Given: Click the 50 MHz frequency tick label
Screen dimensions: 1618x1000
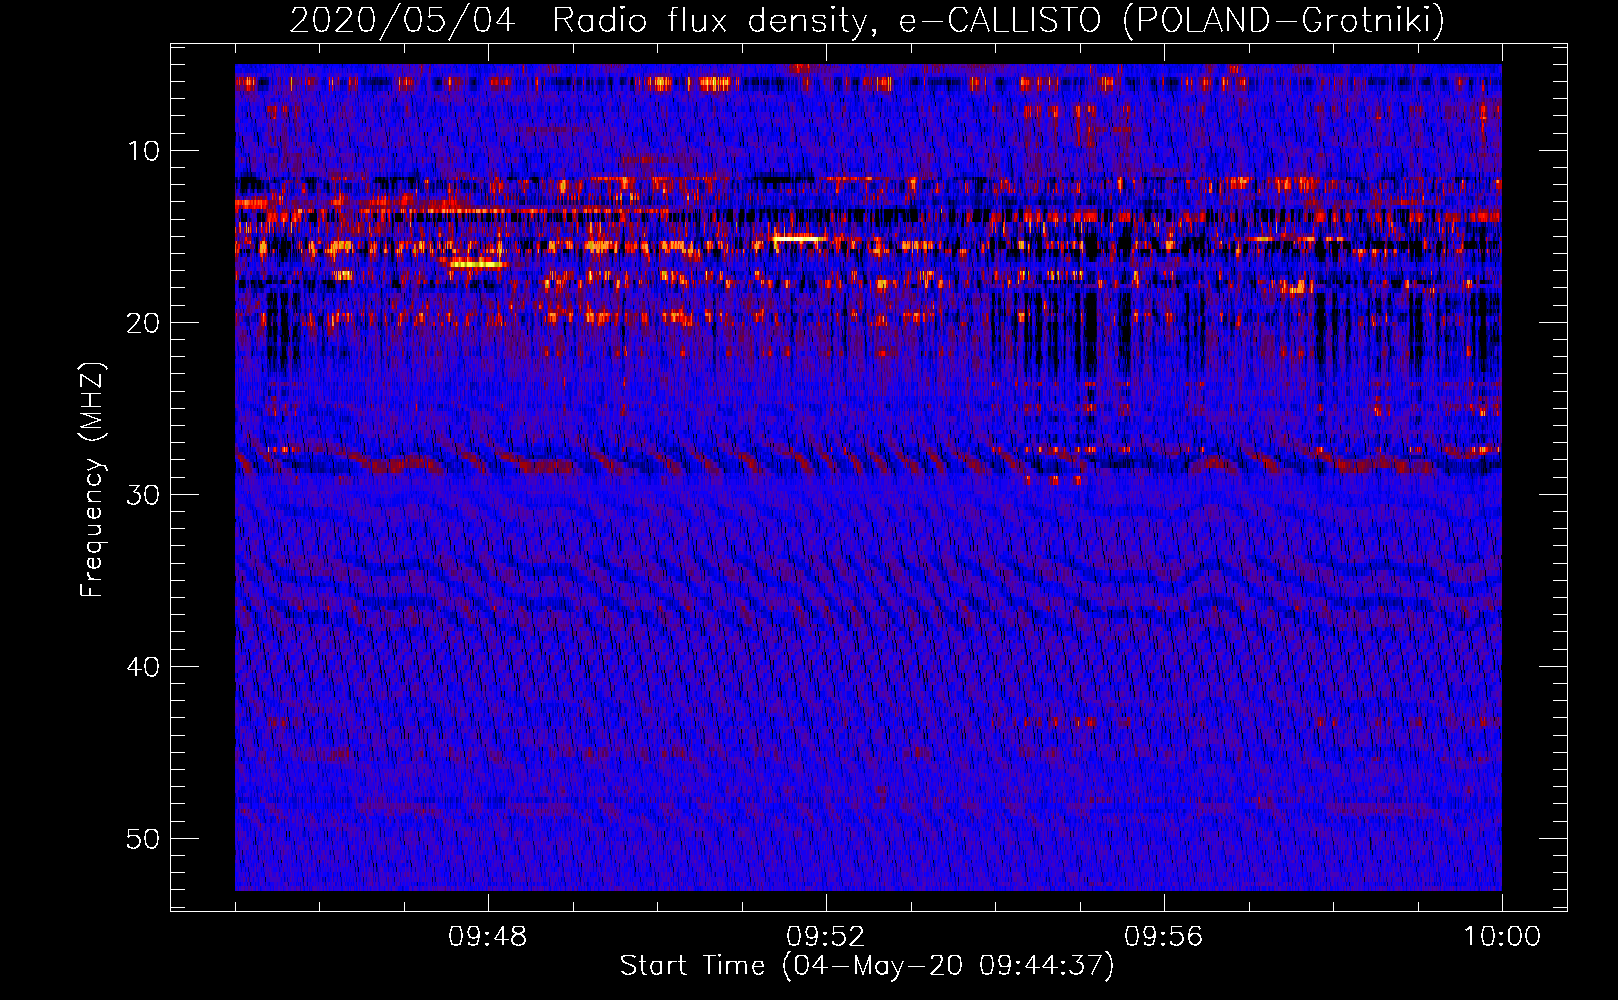Looking at the screenshot, I should coord(144,839).
